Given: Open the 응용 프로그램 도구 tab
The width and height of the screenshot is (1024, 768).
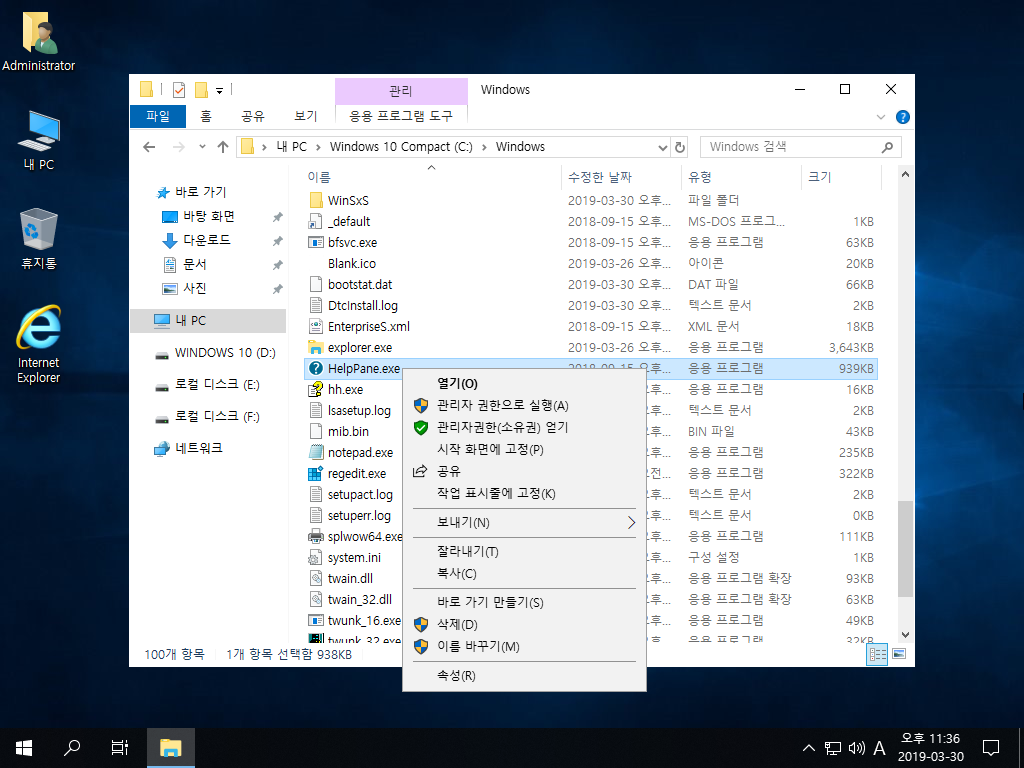Looking at the screenshot, I should (400, 116).
